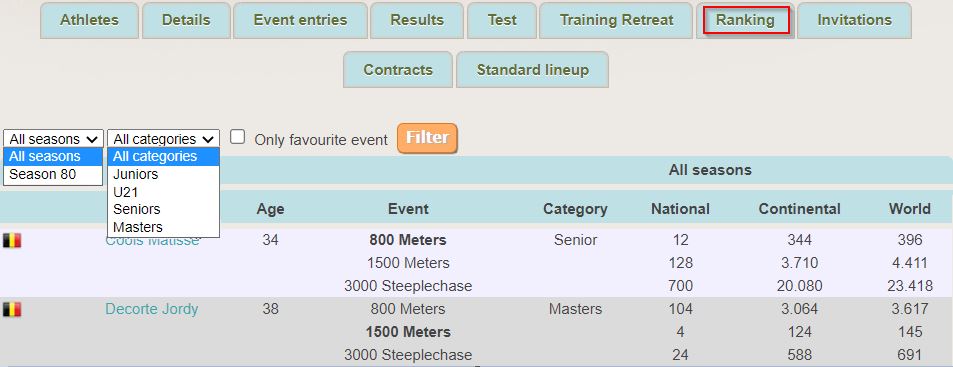Select Juniors in the category list
This screenshot has height=367, width=953.
(163, 174)
